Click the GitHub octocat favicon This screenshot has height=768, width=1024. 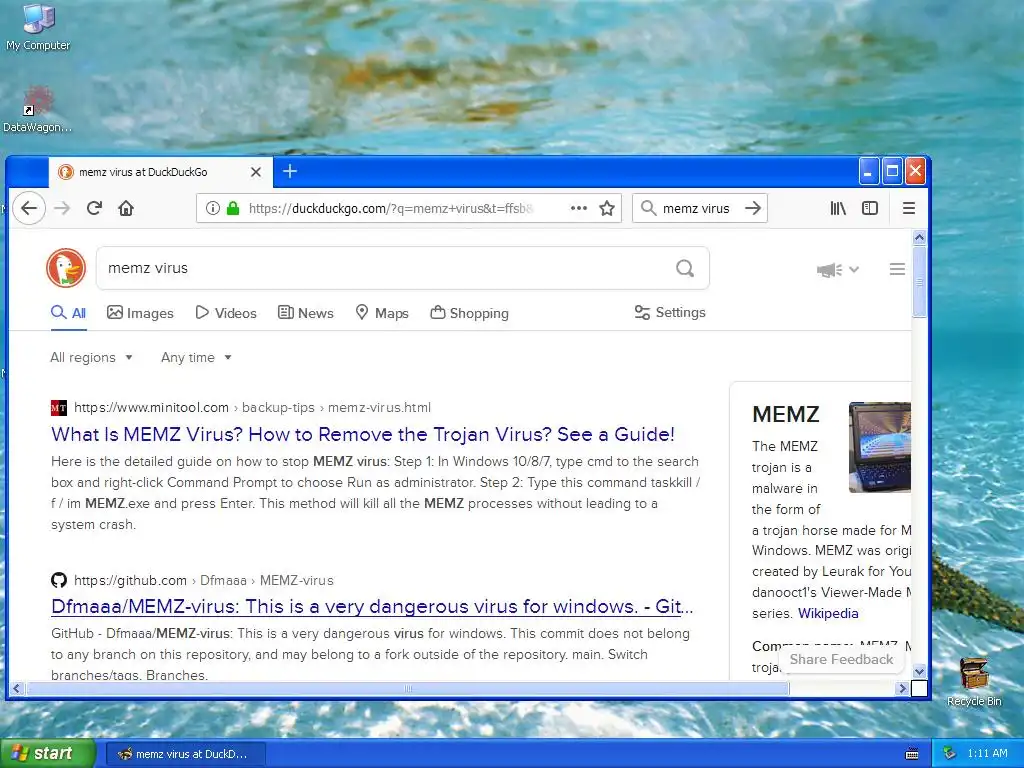tap(59, 580)
